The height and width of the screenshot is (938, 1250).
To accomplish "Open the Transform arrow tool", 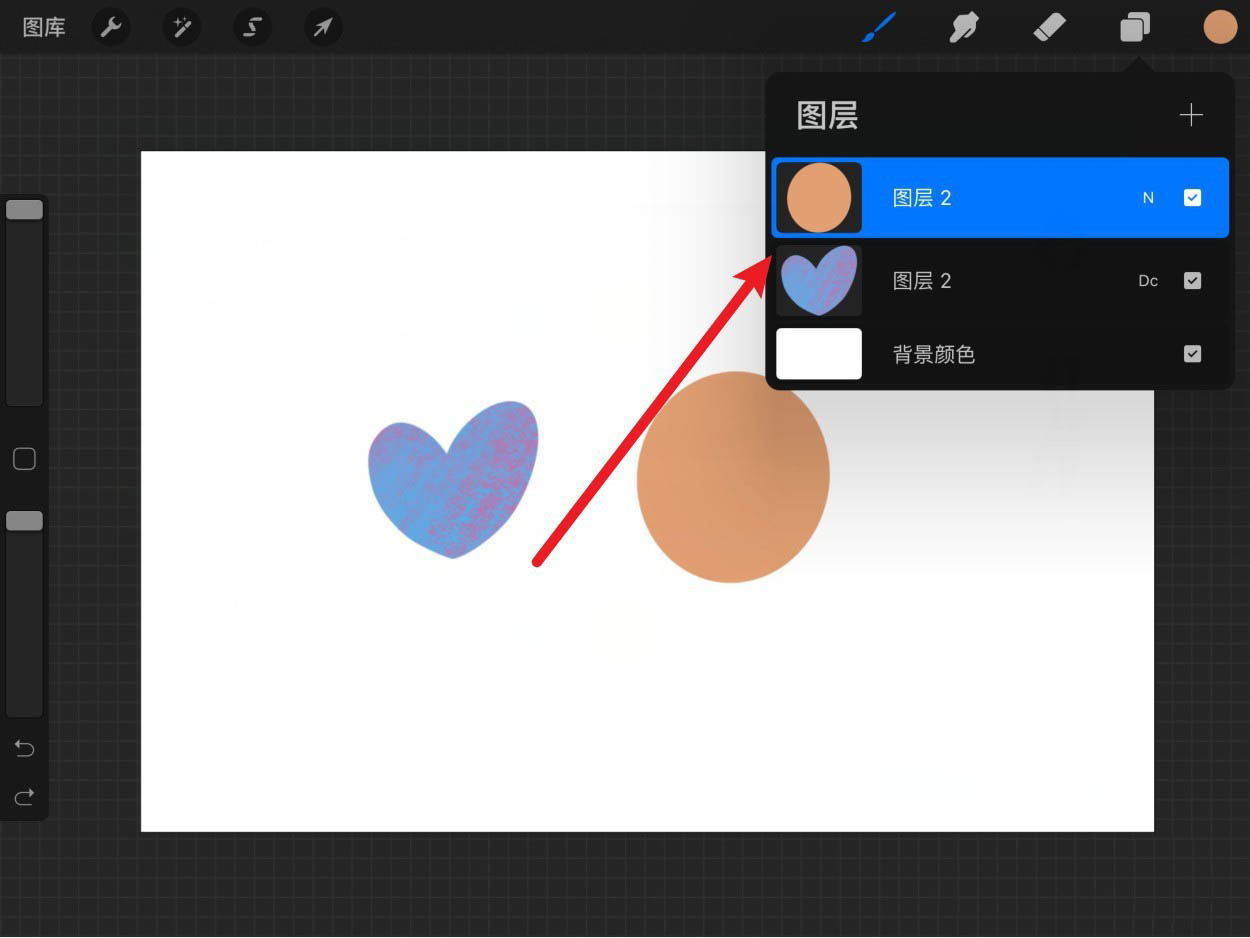I will [322, 27].
